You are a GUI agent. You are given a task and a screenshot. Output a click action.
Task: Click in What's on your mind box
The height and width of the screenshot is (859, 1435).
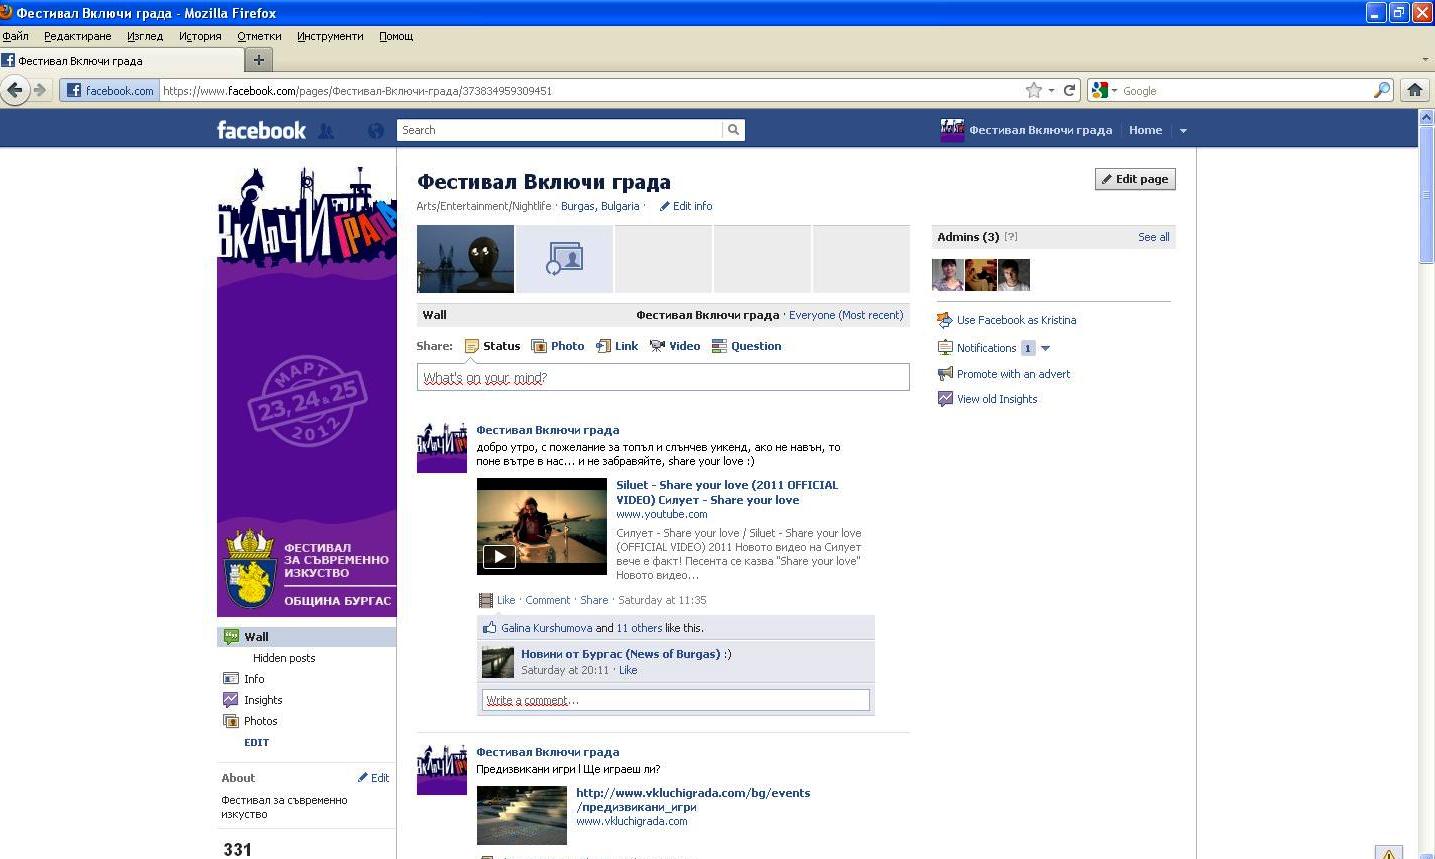(663, 377)
